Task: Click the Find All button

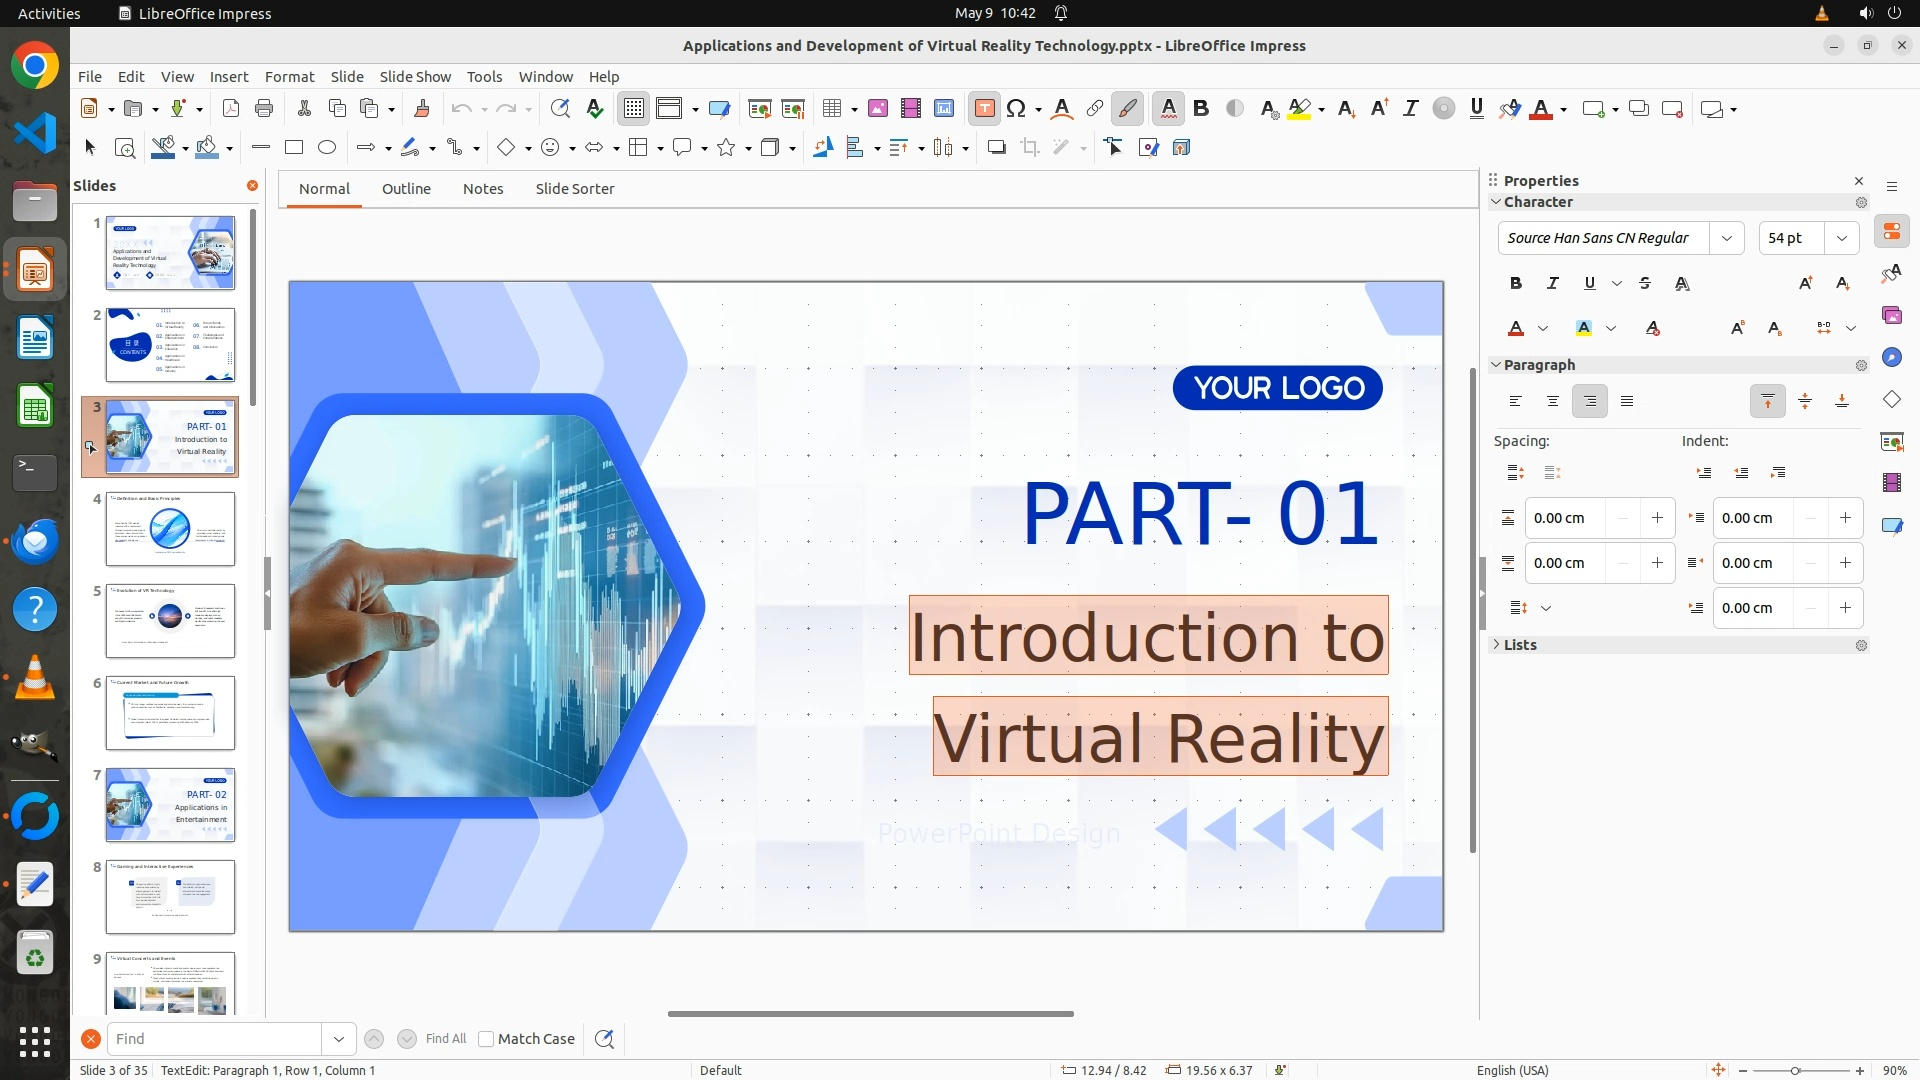Action: point(445,1039)
